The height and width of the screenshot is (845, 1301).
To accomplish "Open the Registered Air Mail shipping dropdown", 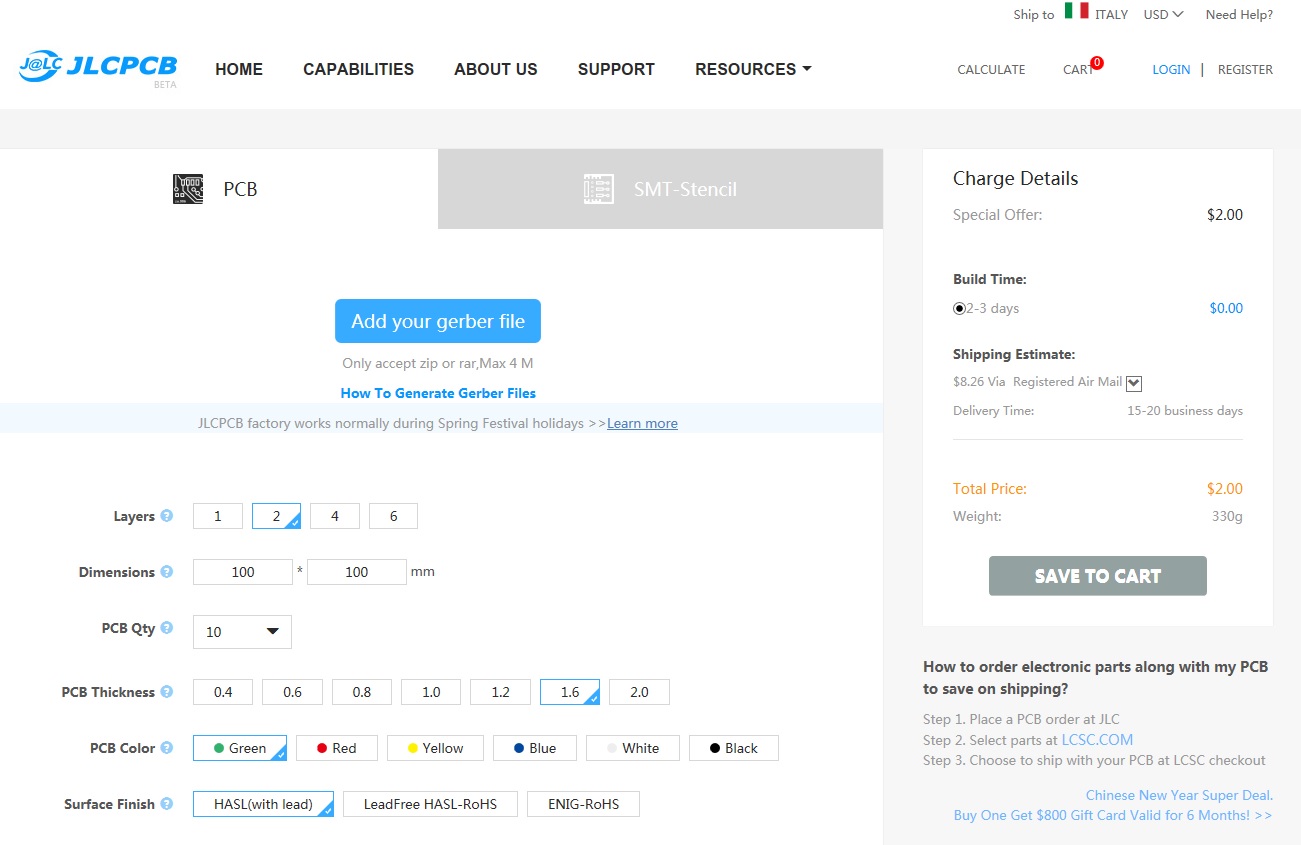I will point(1134,383).
